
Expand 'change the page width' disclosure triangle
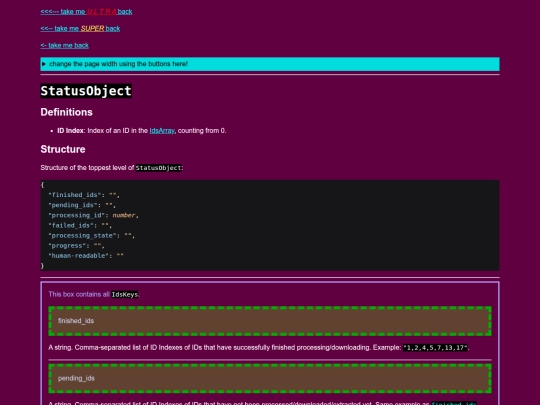[44, 64]
